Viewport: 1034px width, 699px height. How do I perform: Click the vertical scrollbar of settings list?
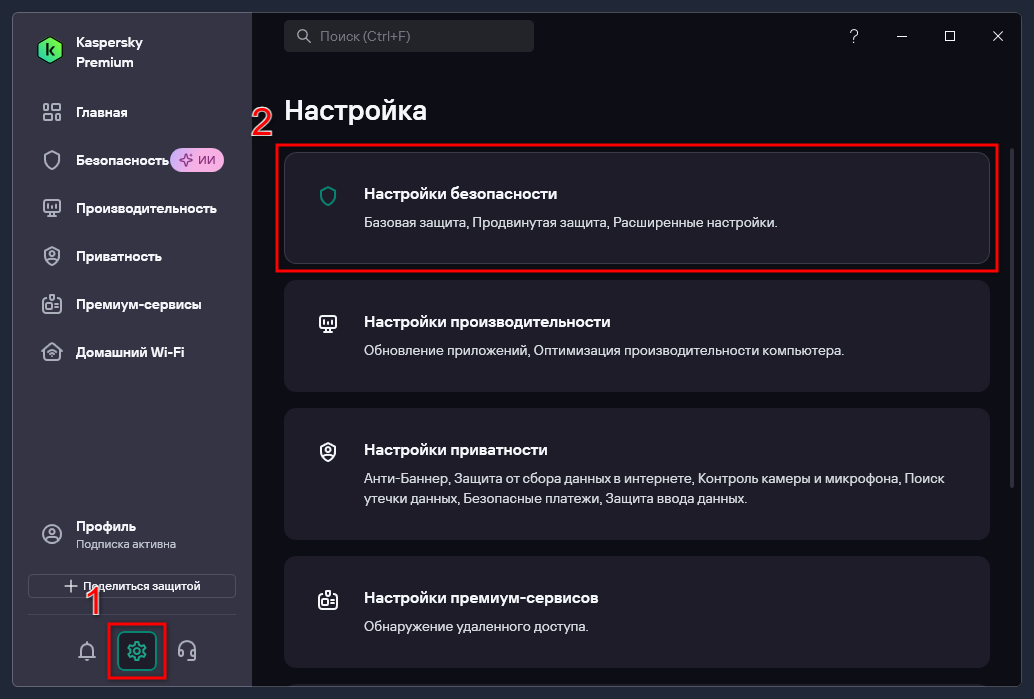coord(1012,318)
